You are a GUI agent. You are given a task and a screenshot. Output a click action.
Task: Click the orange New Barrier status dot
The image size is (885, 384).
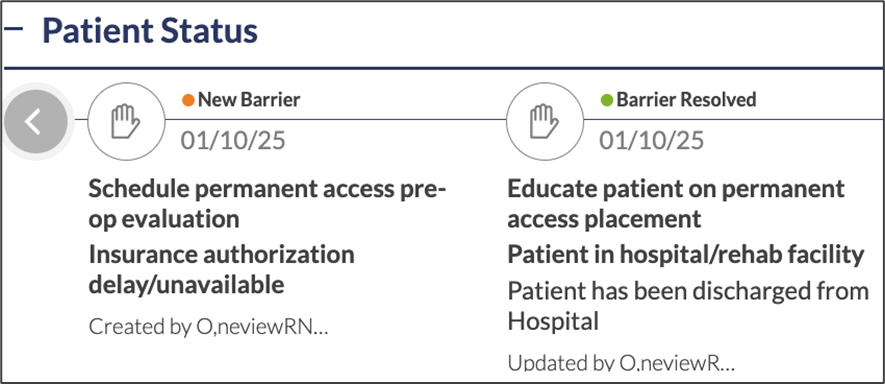(x=189, y=101)
